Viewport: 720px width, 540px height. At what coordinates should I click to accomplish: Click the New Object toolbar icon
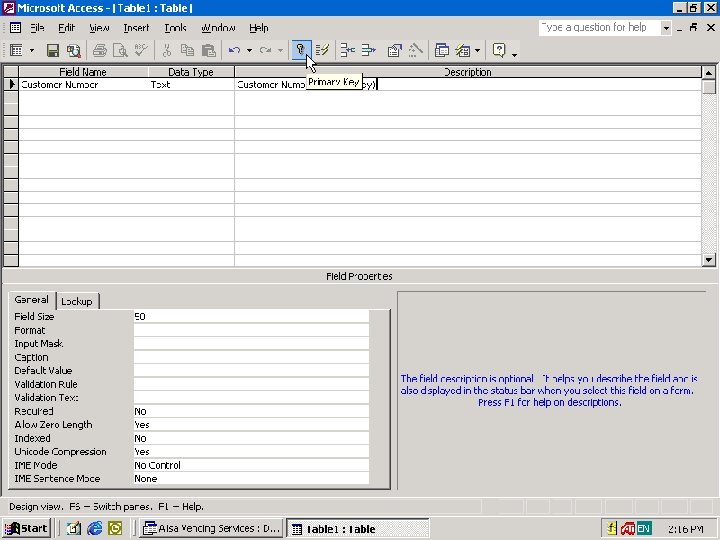coord(463,50)
